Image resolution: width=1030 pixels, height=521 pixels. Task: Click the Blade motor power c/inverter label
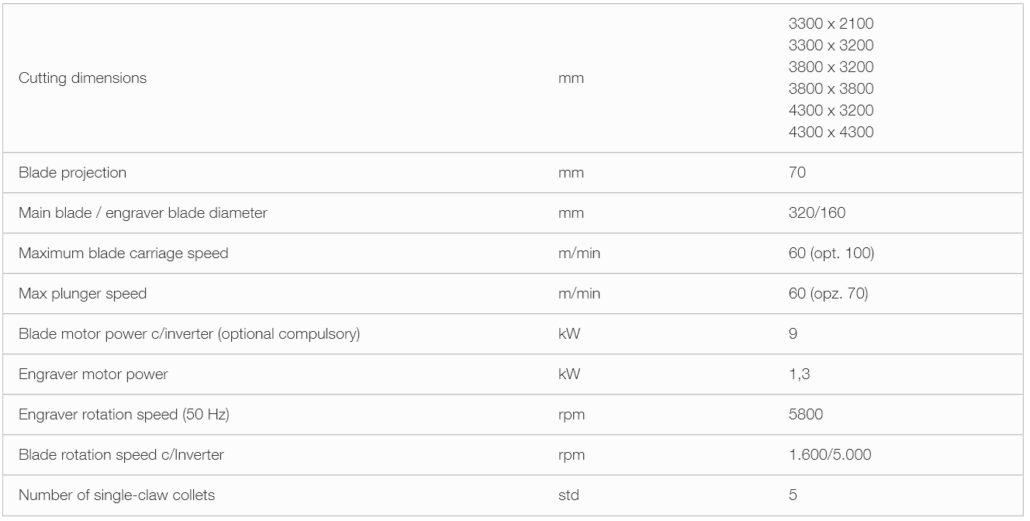[x=189, y=334]
